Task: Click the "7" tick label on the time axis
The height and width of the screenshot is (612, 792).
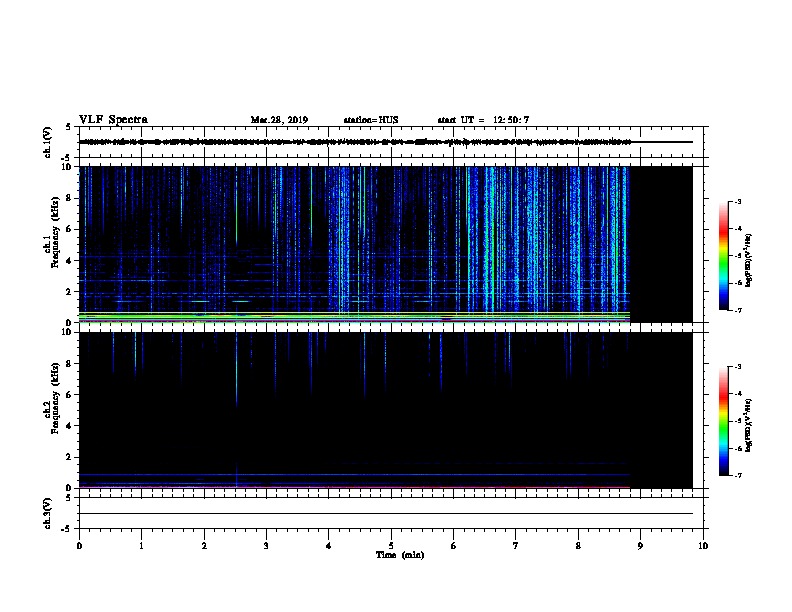Action: pyautogui.click(x=516, y=546)
